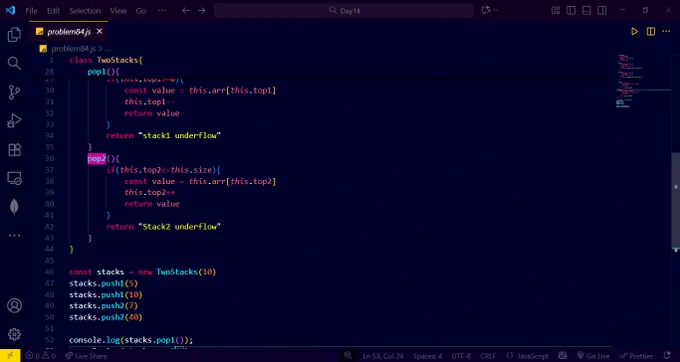Toggle the primary side bar
The width and height of the screenshot is (680, 362).
pos(571,10)
